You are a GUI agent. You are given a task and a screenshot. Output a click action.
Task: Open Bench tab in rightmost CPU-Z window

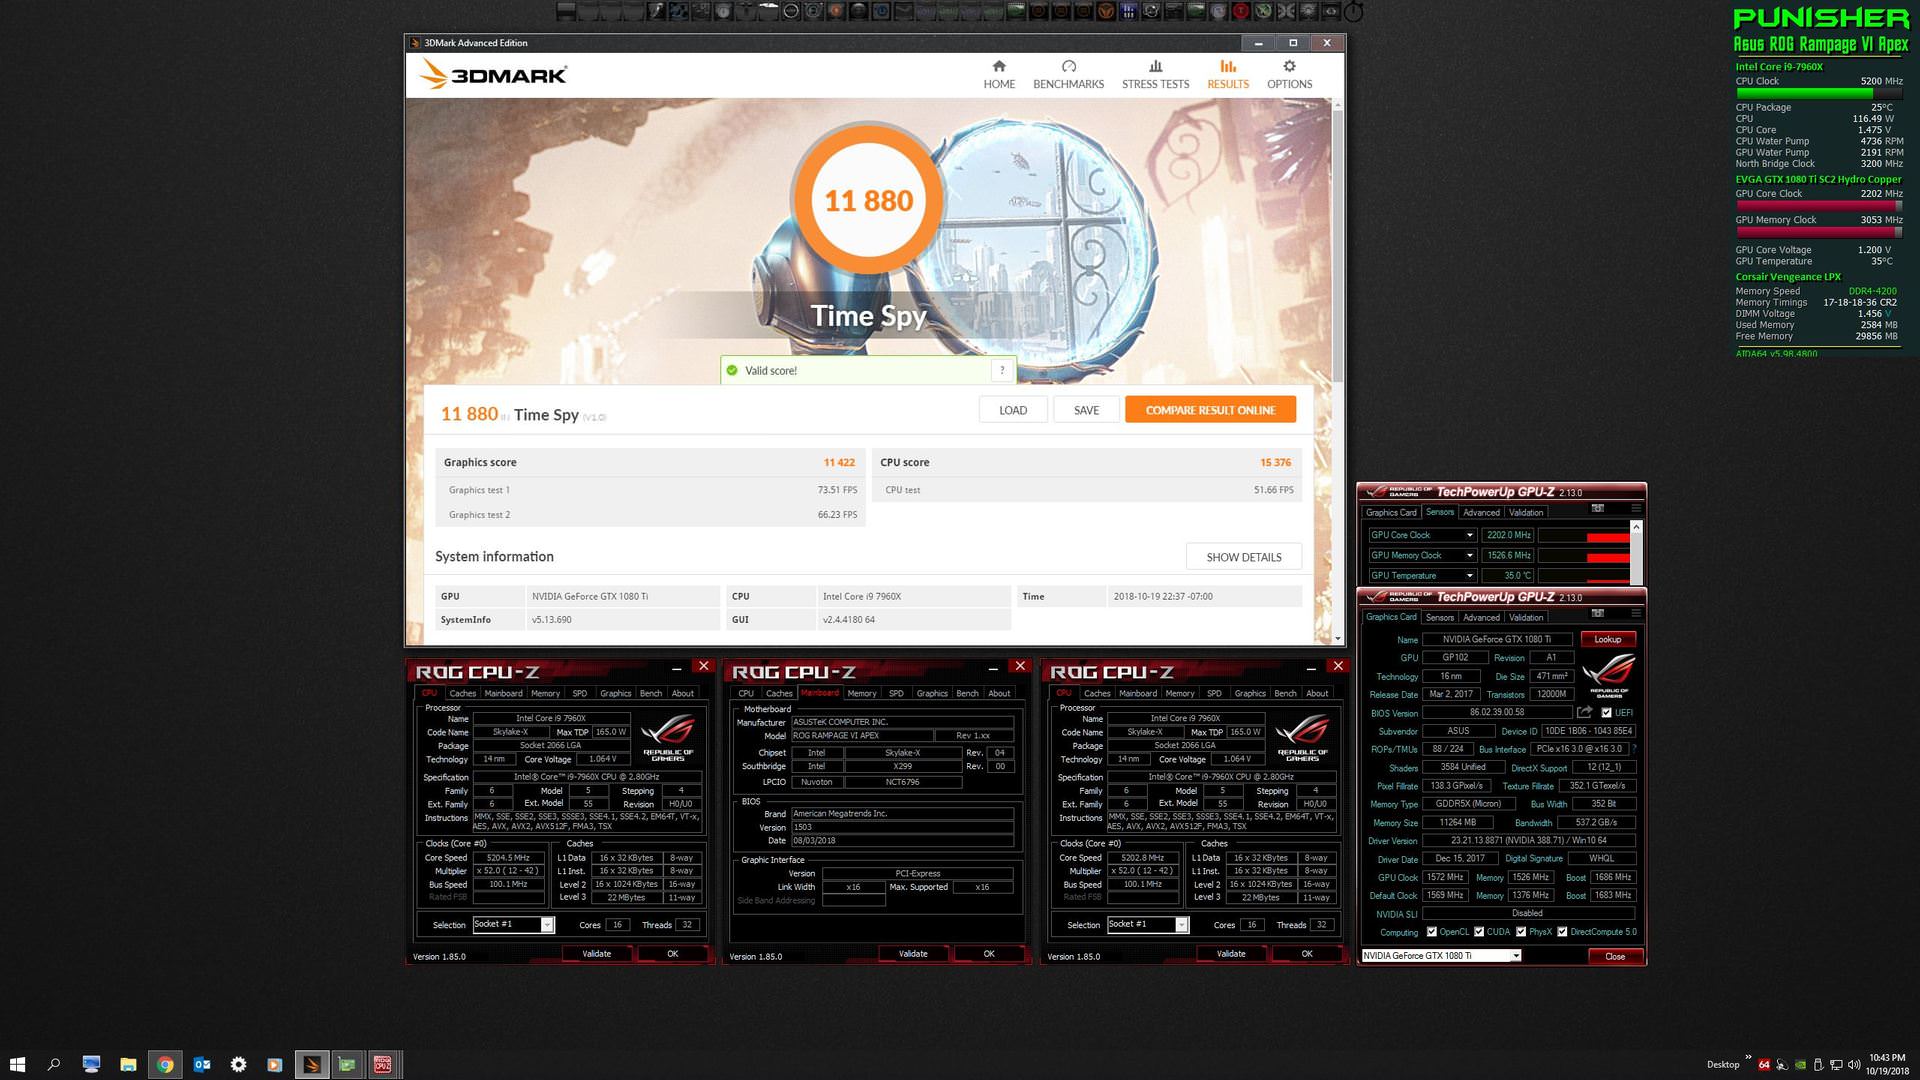(1285, 693)
